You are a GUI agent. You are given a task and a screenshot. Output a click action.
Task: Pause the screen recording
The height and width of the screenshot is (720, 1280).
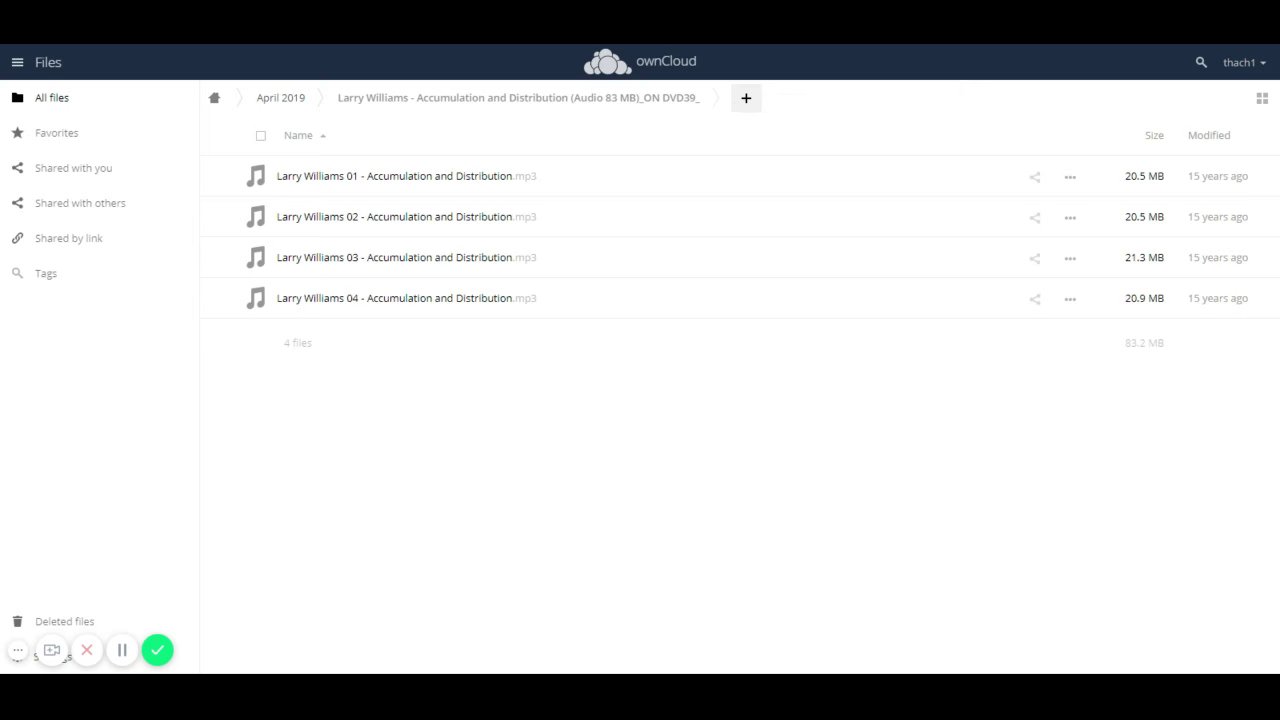122,650
